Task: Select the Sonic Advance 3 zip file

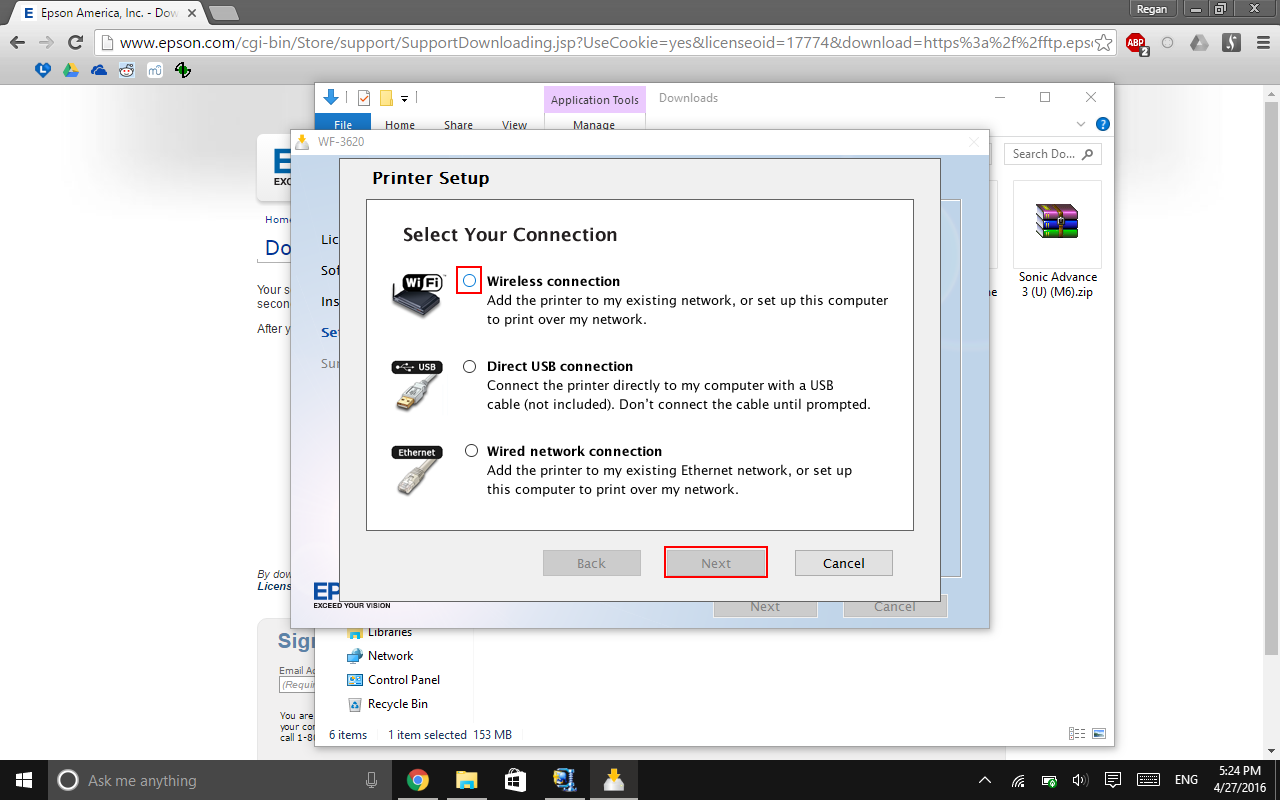Action: click(1058, 240)
